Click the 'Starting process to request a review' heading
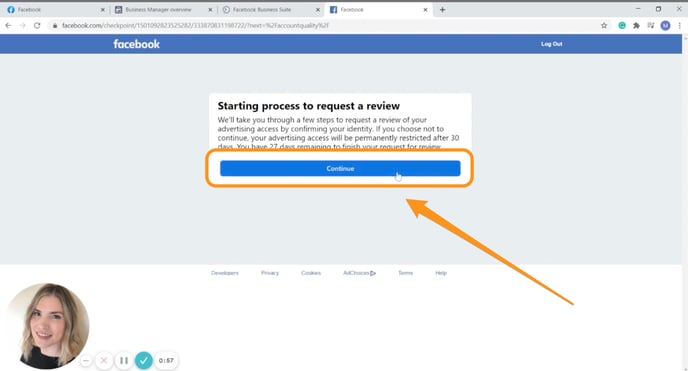The image size is (688, 371). coord(308,106)
